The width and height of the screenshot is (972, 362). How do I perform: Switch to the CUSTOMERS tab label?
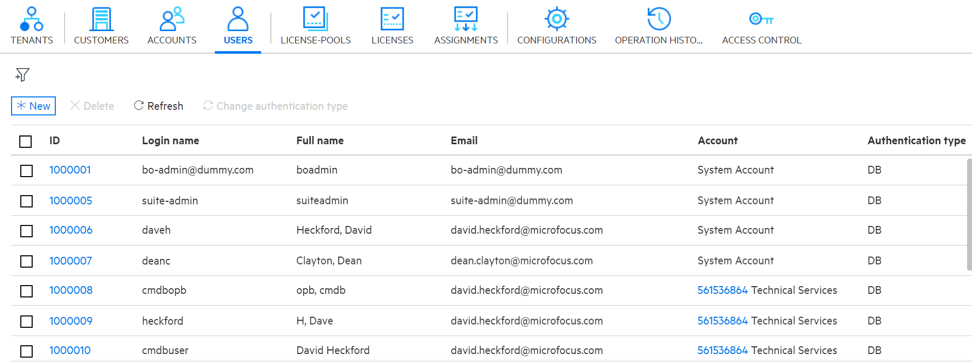click(x=101, y=40)
